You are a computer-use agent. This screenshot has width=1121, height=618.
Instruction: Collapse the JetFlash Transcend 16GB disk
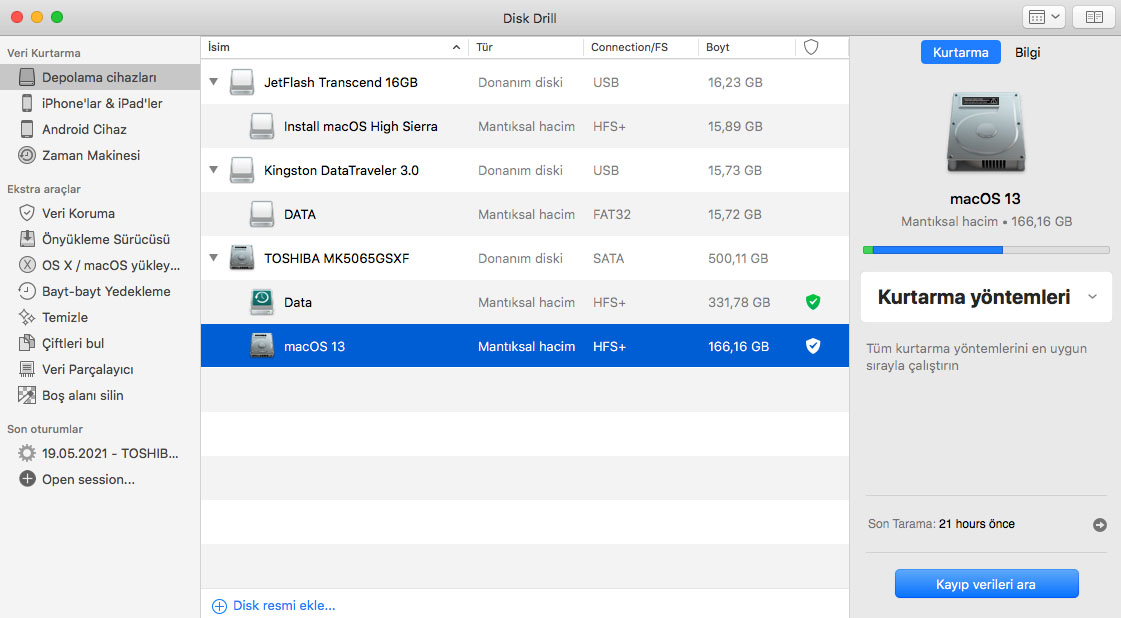[x=213, y=82]
